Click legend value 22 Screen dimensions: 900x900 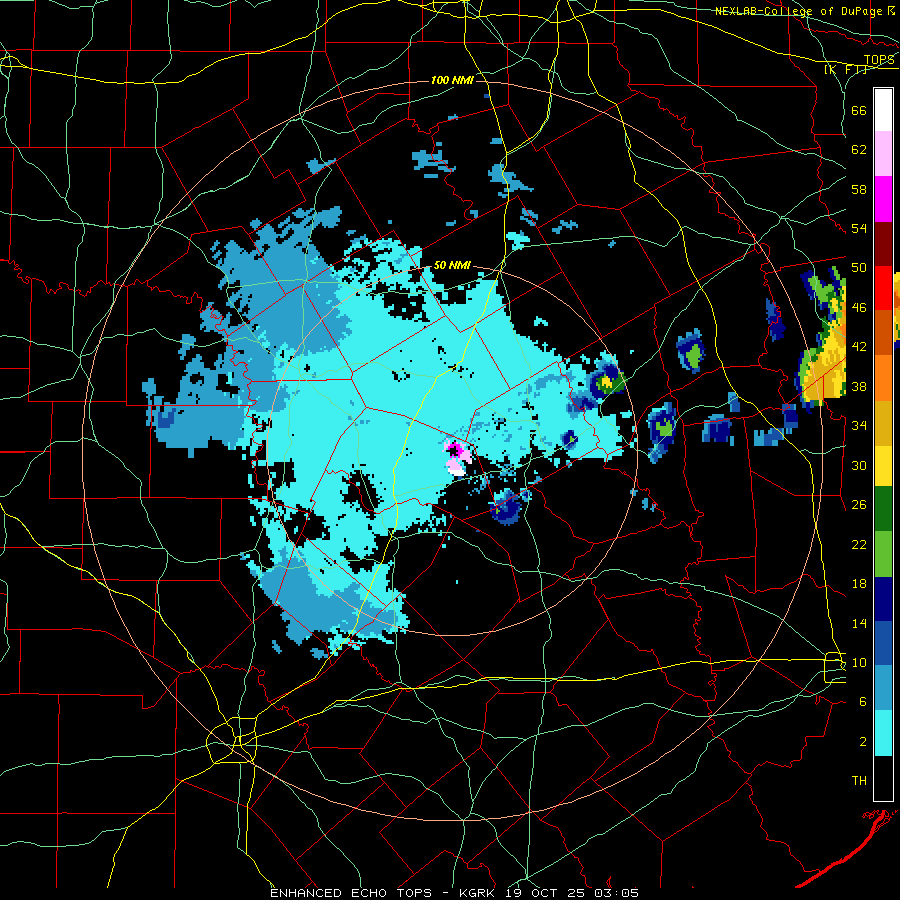[x=859, y=544]
